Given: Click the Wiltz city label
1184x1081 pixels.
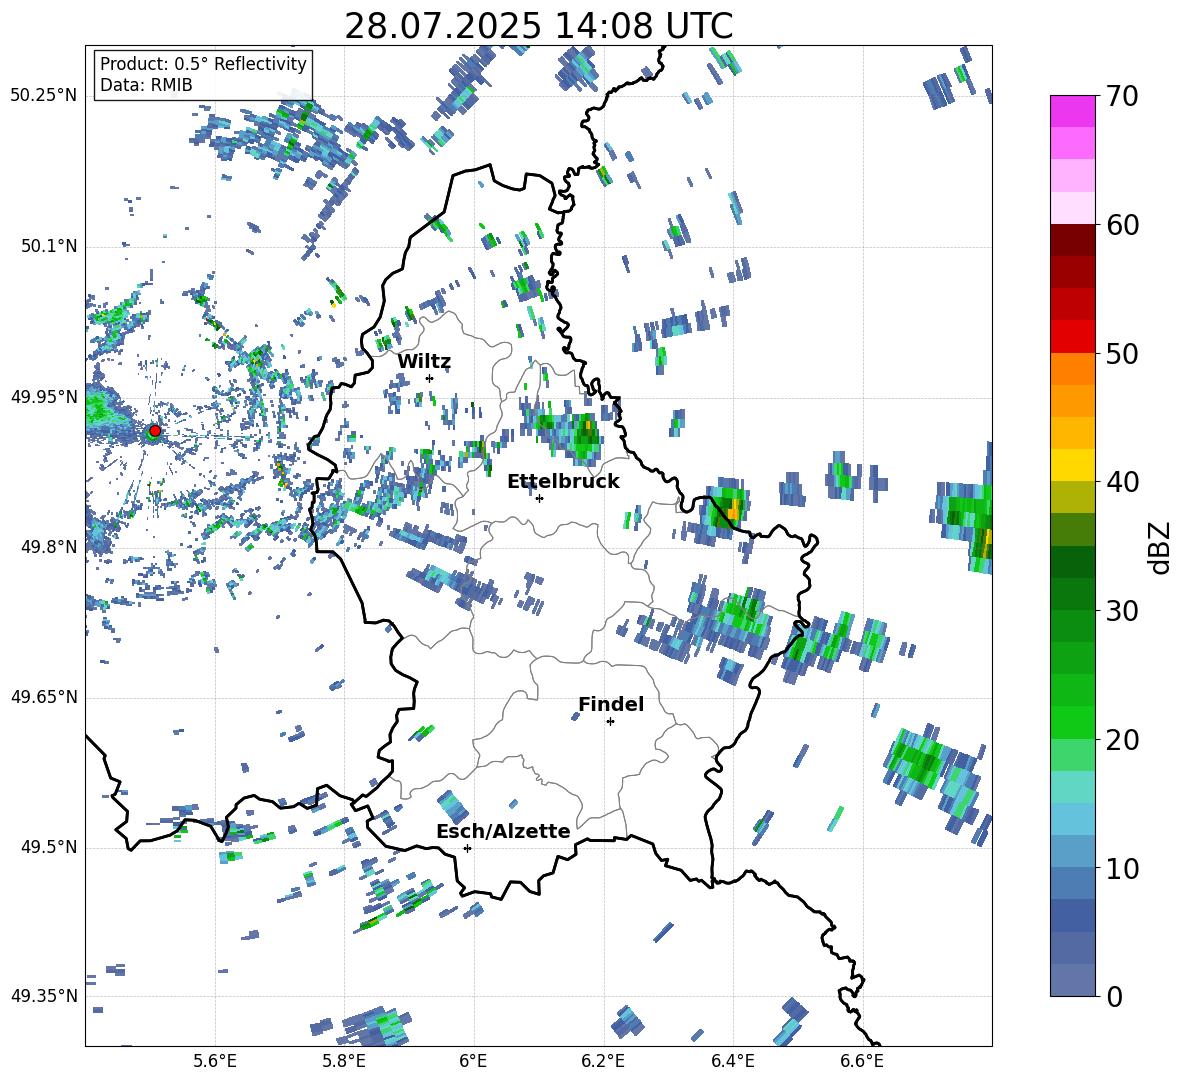Looking at the screenshot, I should point(424,362).
